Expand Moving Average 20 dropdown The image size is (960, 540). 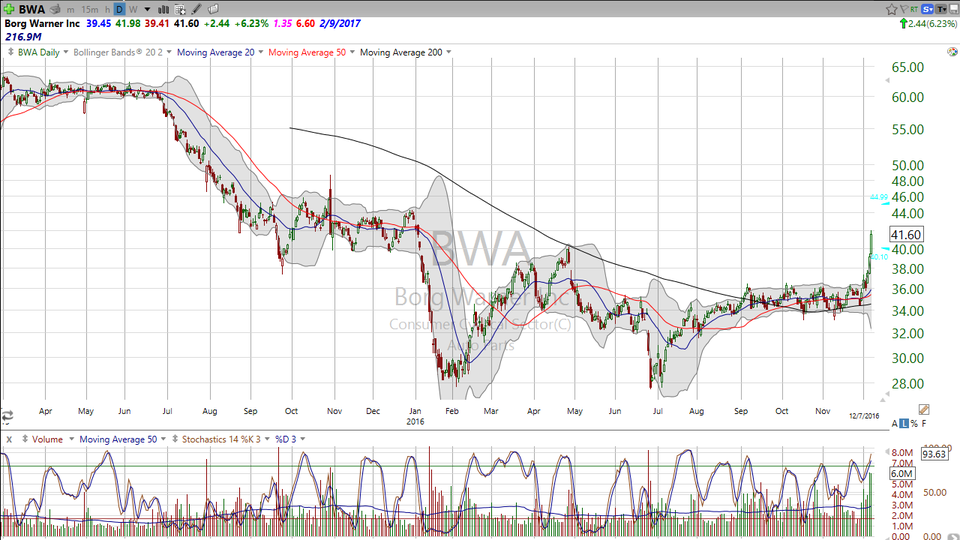coord(260,52)
